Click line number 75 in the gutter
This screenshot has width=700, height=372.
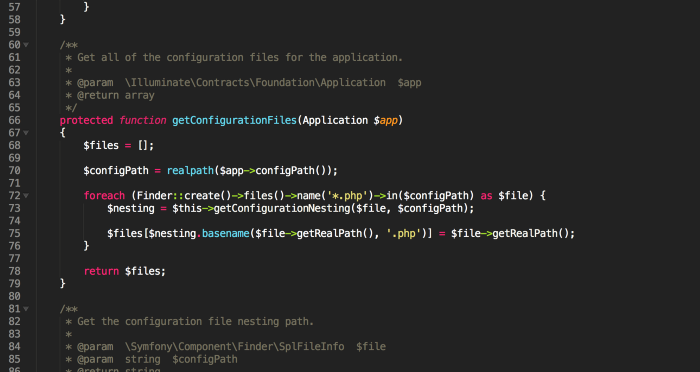14,234
